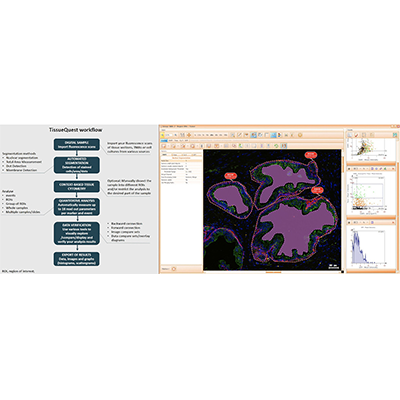This screenshot has width=400, height=400.
Task: Select the yellow highlighted pointer tool
Action: tap(162, 135)
